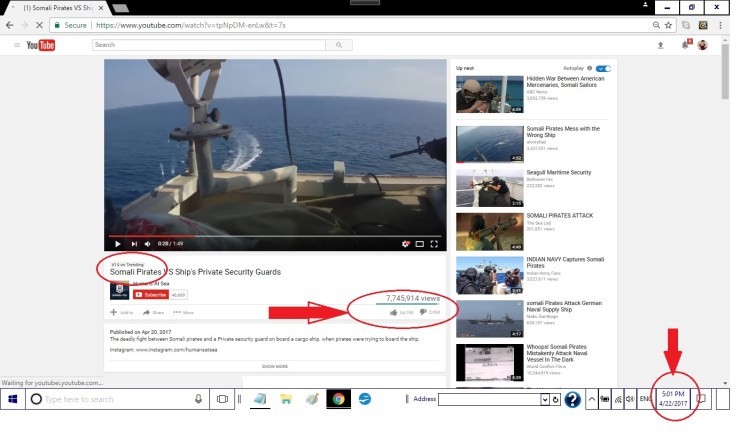This screenshot has height=448, width=748.
Task: Click the taskbar Address refresh button
Action: (556, 399)
